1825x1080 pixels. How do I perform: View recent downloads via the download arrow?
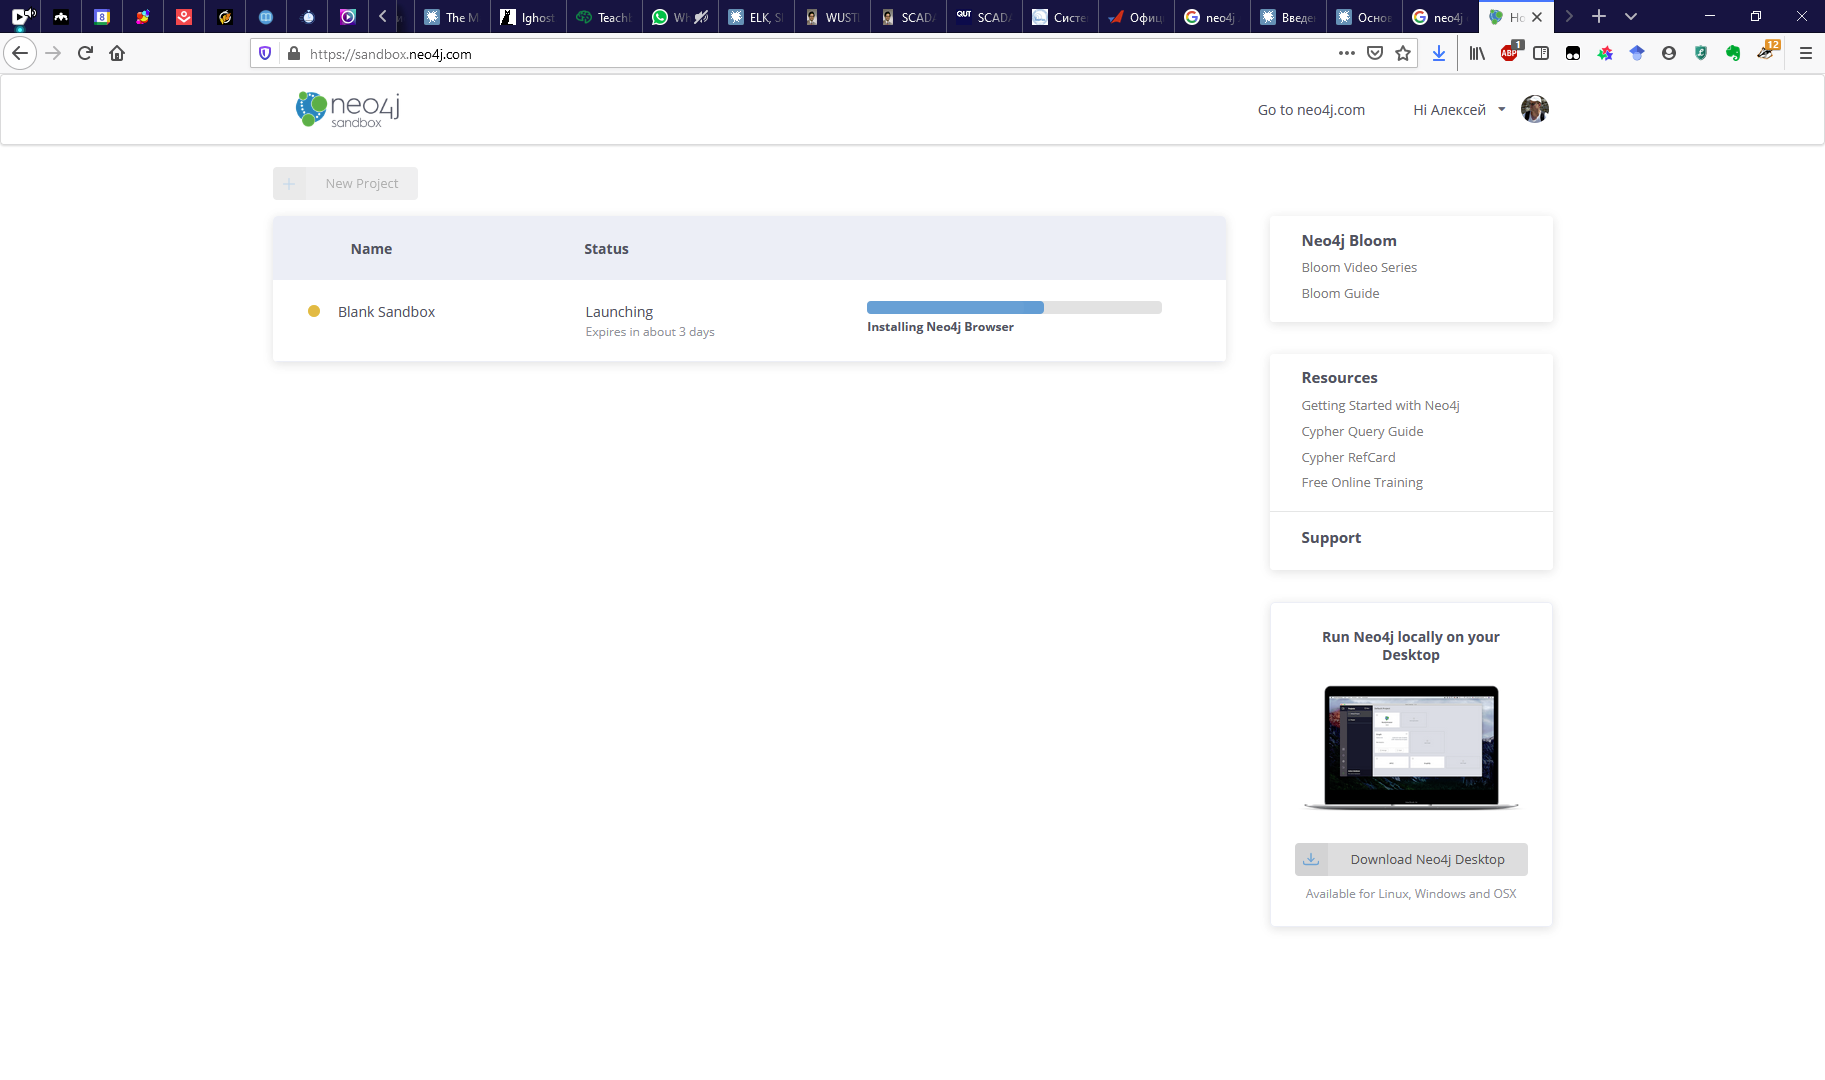1440,53
